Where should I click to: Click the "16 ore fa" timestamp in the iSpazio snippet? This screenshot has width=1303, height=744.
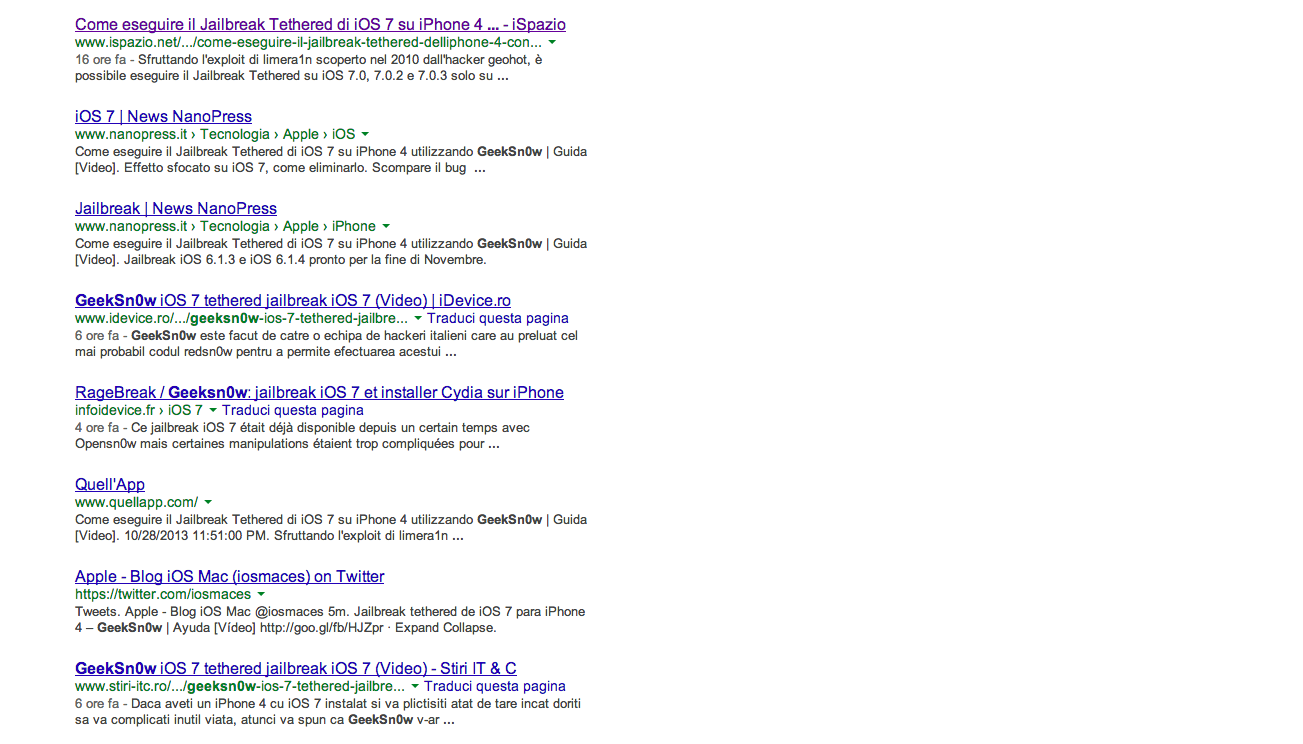(98, 60)
